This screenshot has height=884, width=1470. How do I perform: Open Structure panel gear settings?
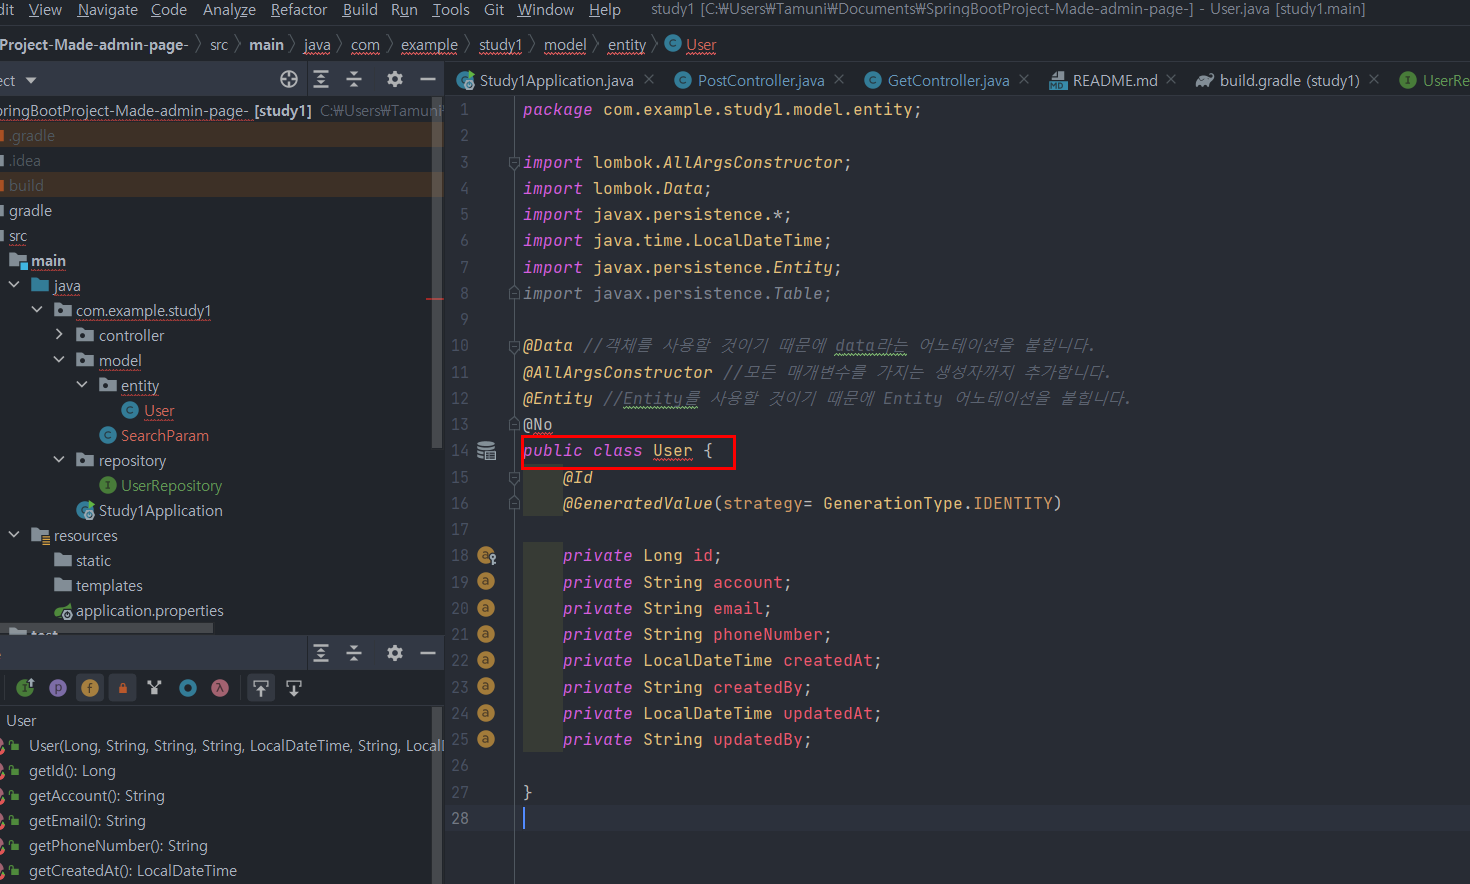point(395,653)
